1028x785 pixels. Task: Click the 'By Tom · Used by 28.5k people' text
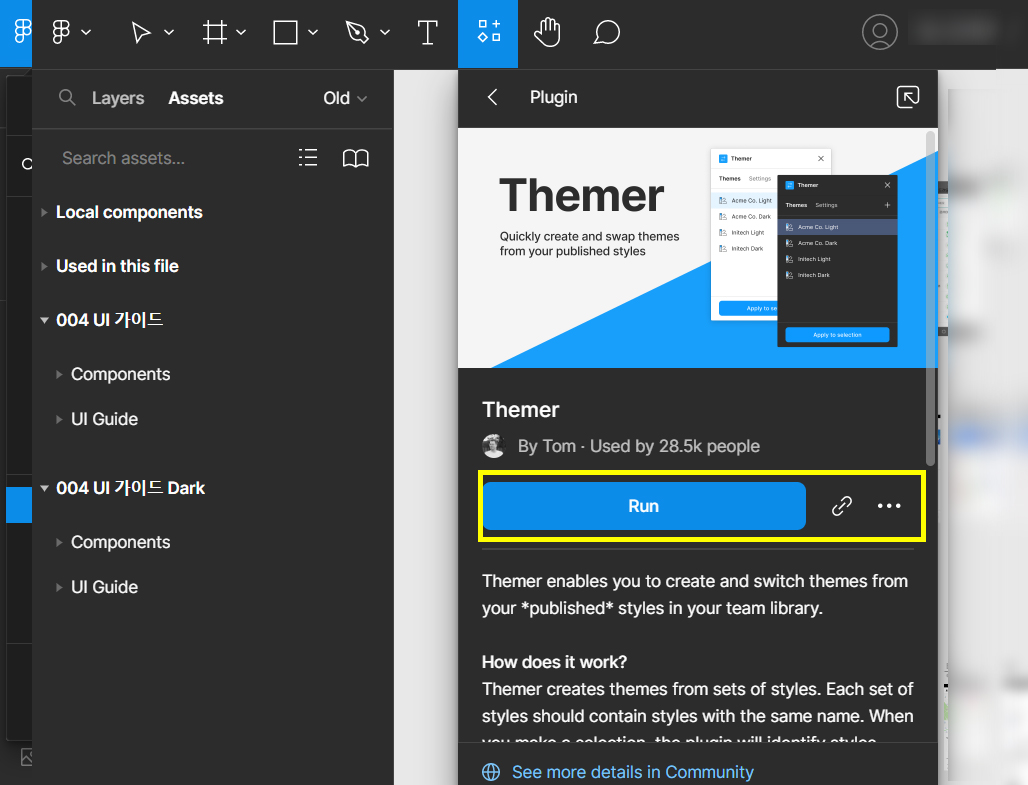[639, 446]
